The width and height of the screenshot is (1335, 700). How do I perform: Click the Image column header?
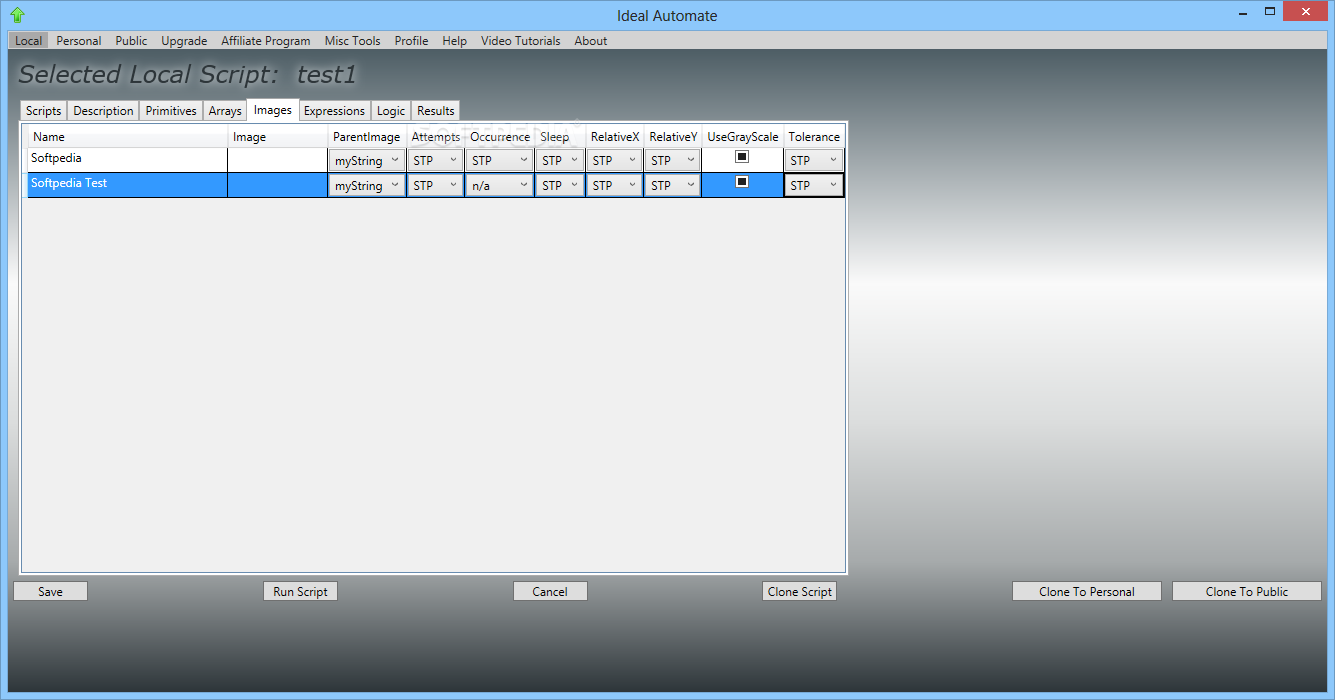(277, 137)
